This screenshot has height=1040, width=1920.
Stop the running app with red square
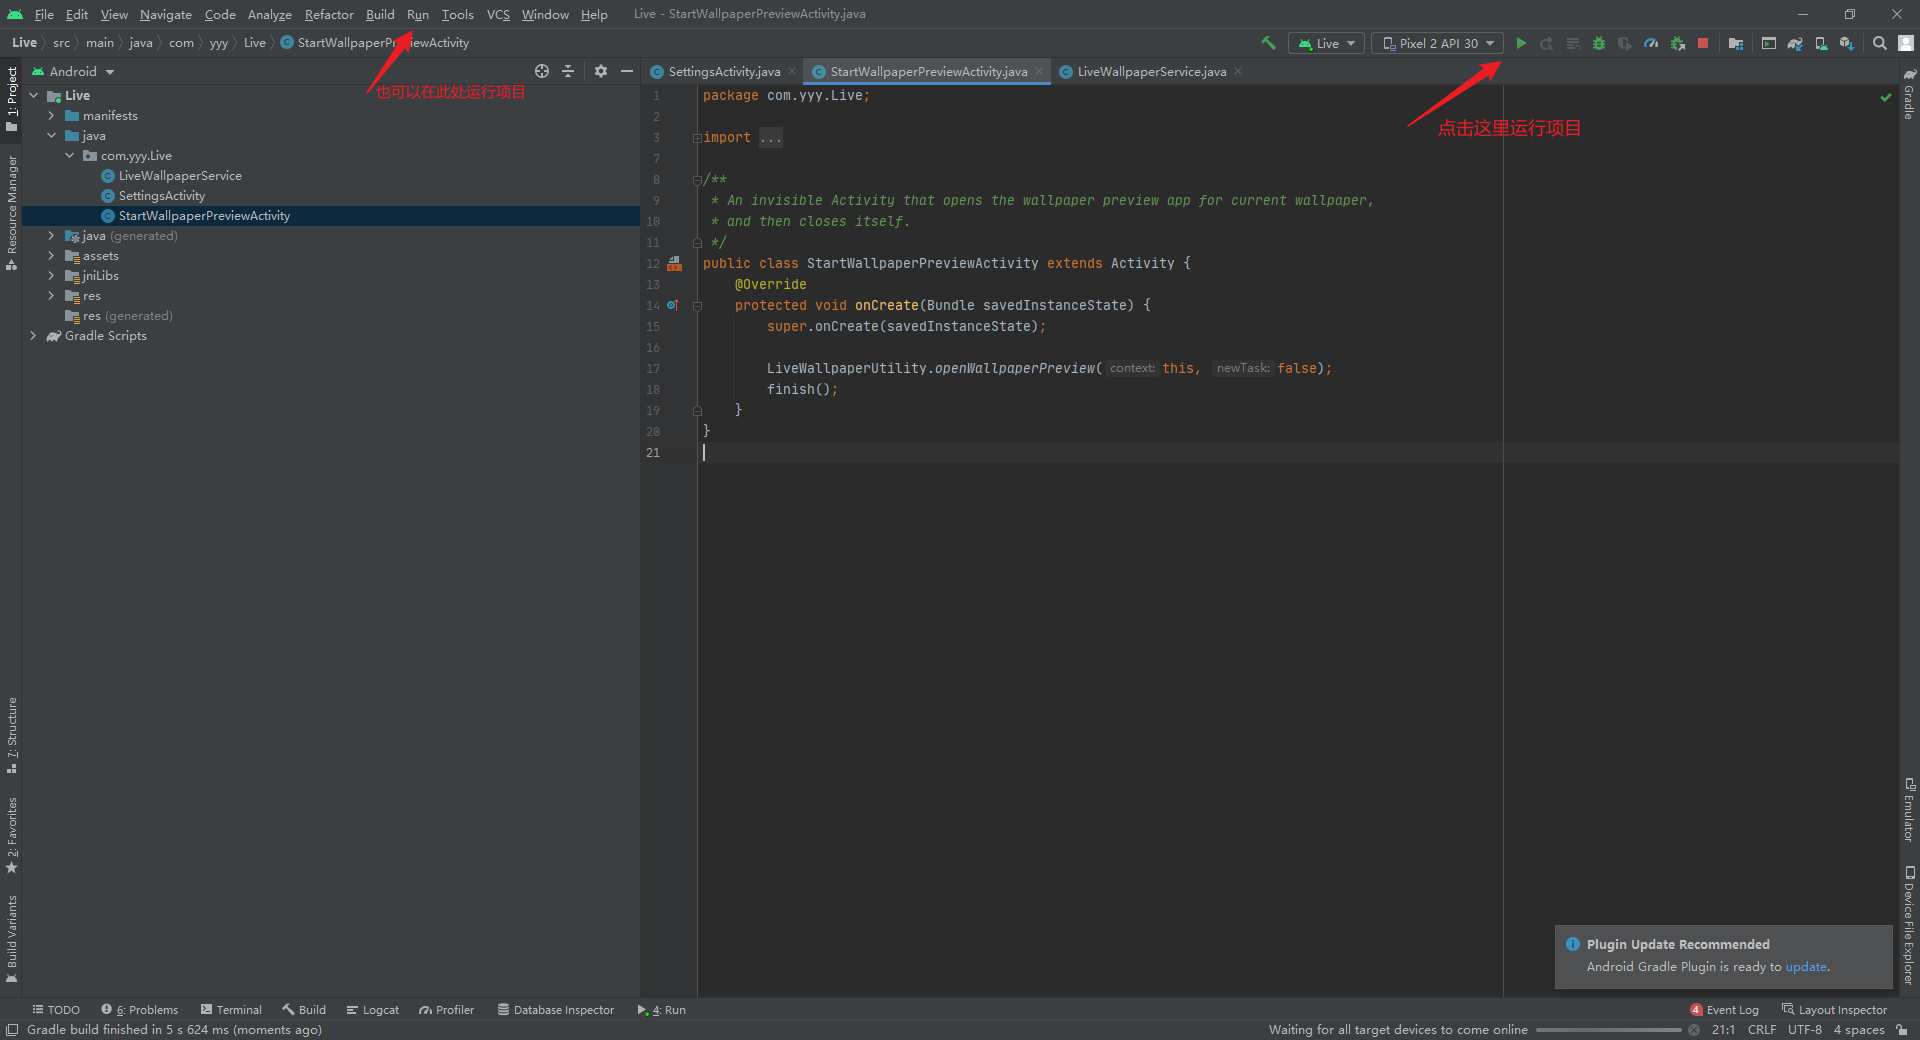(1703, 43)
